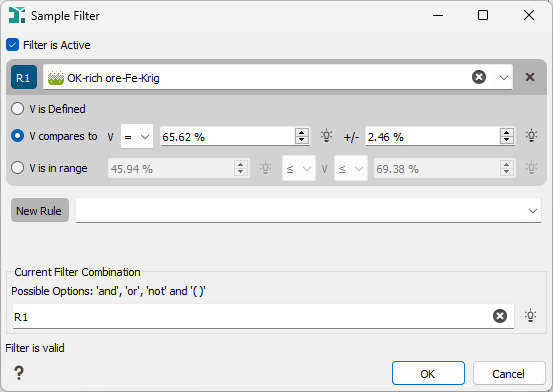Increase the 65.62 % value with up arrow
The height and width of the screenshot is (392, 553).
tap(302, 133)
